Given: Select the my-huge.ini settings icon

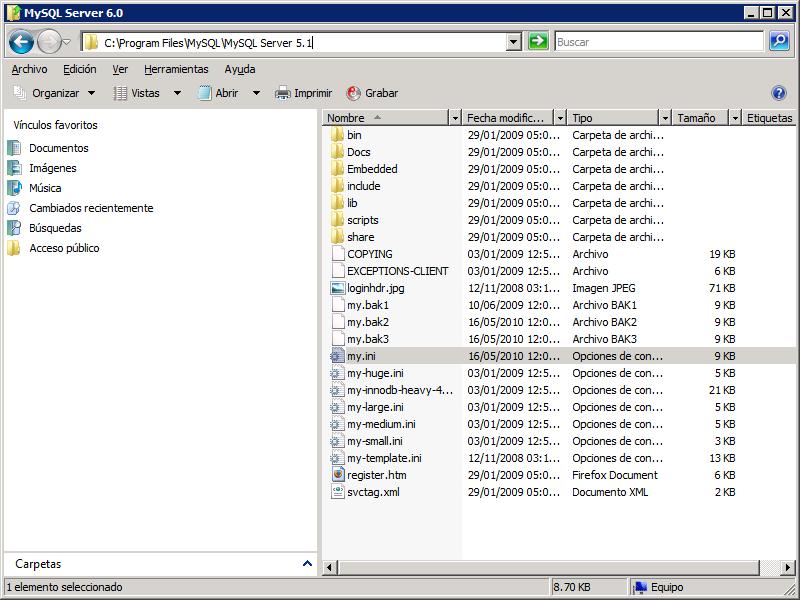Looking at the screenshot, I should tap(338, 373).
